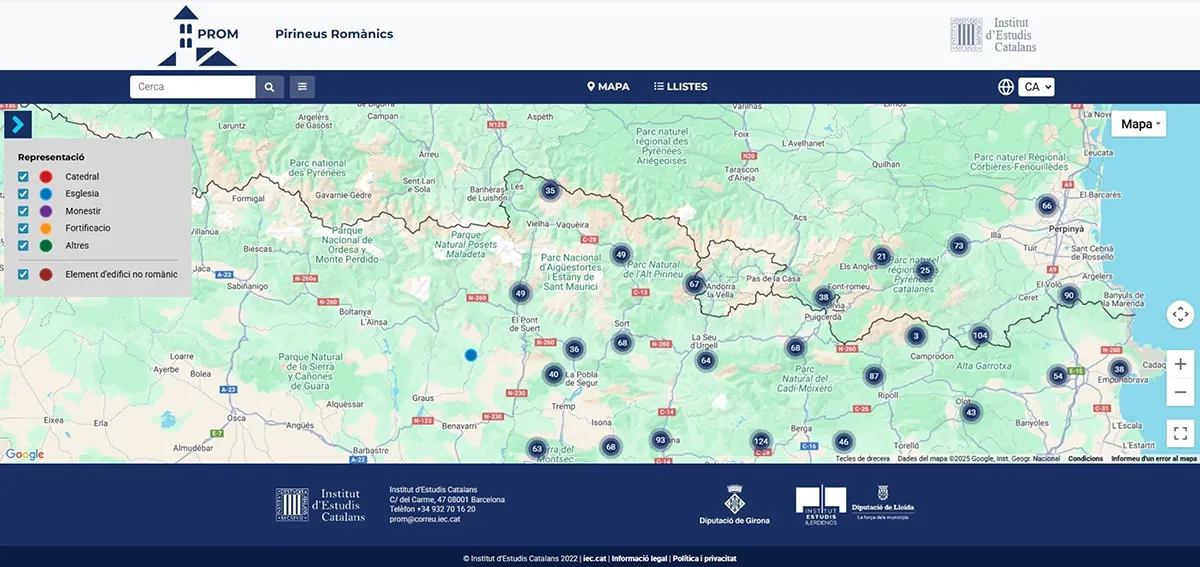The width and height of the screenshot is (1200, 567).
Task: Switch to the MAPA tab
Action: (608, 87)
